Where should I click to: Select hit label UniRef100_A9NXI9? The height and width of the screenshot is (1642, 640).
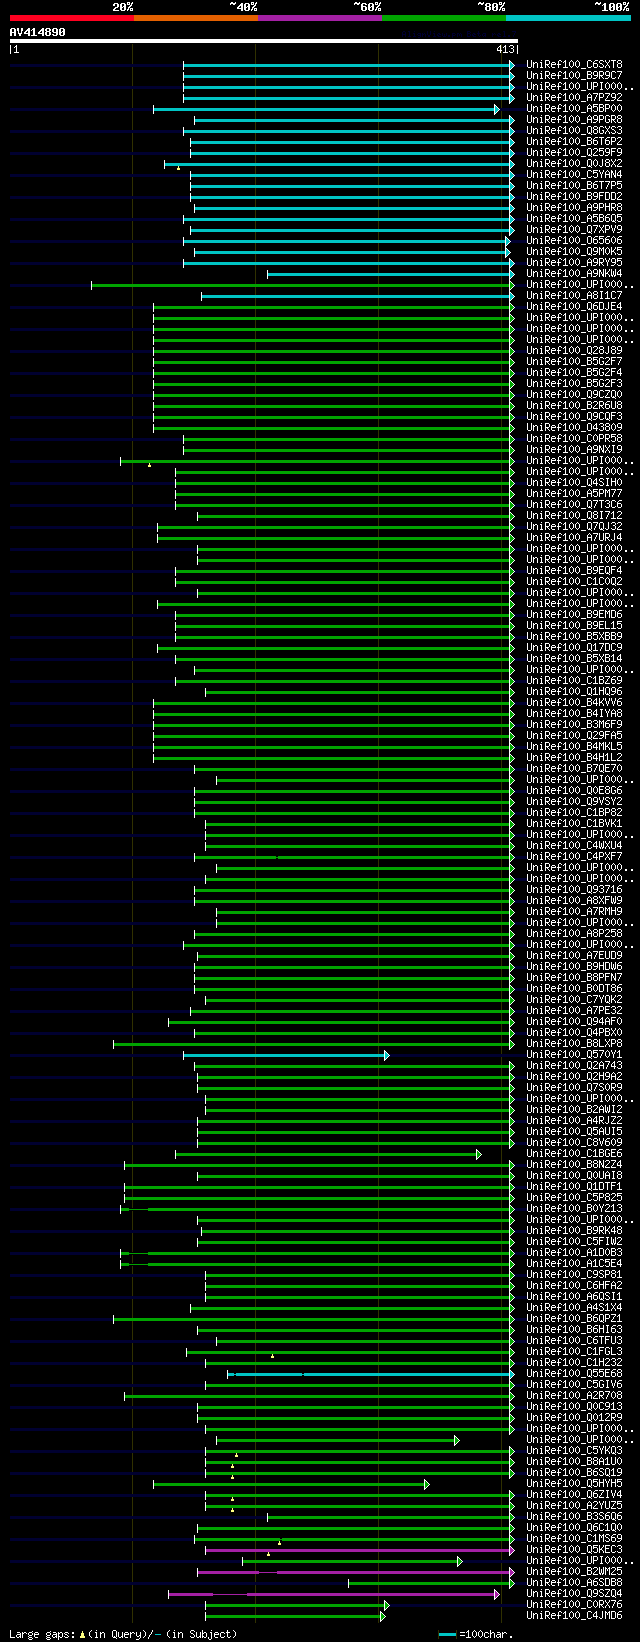point(574,450)
